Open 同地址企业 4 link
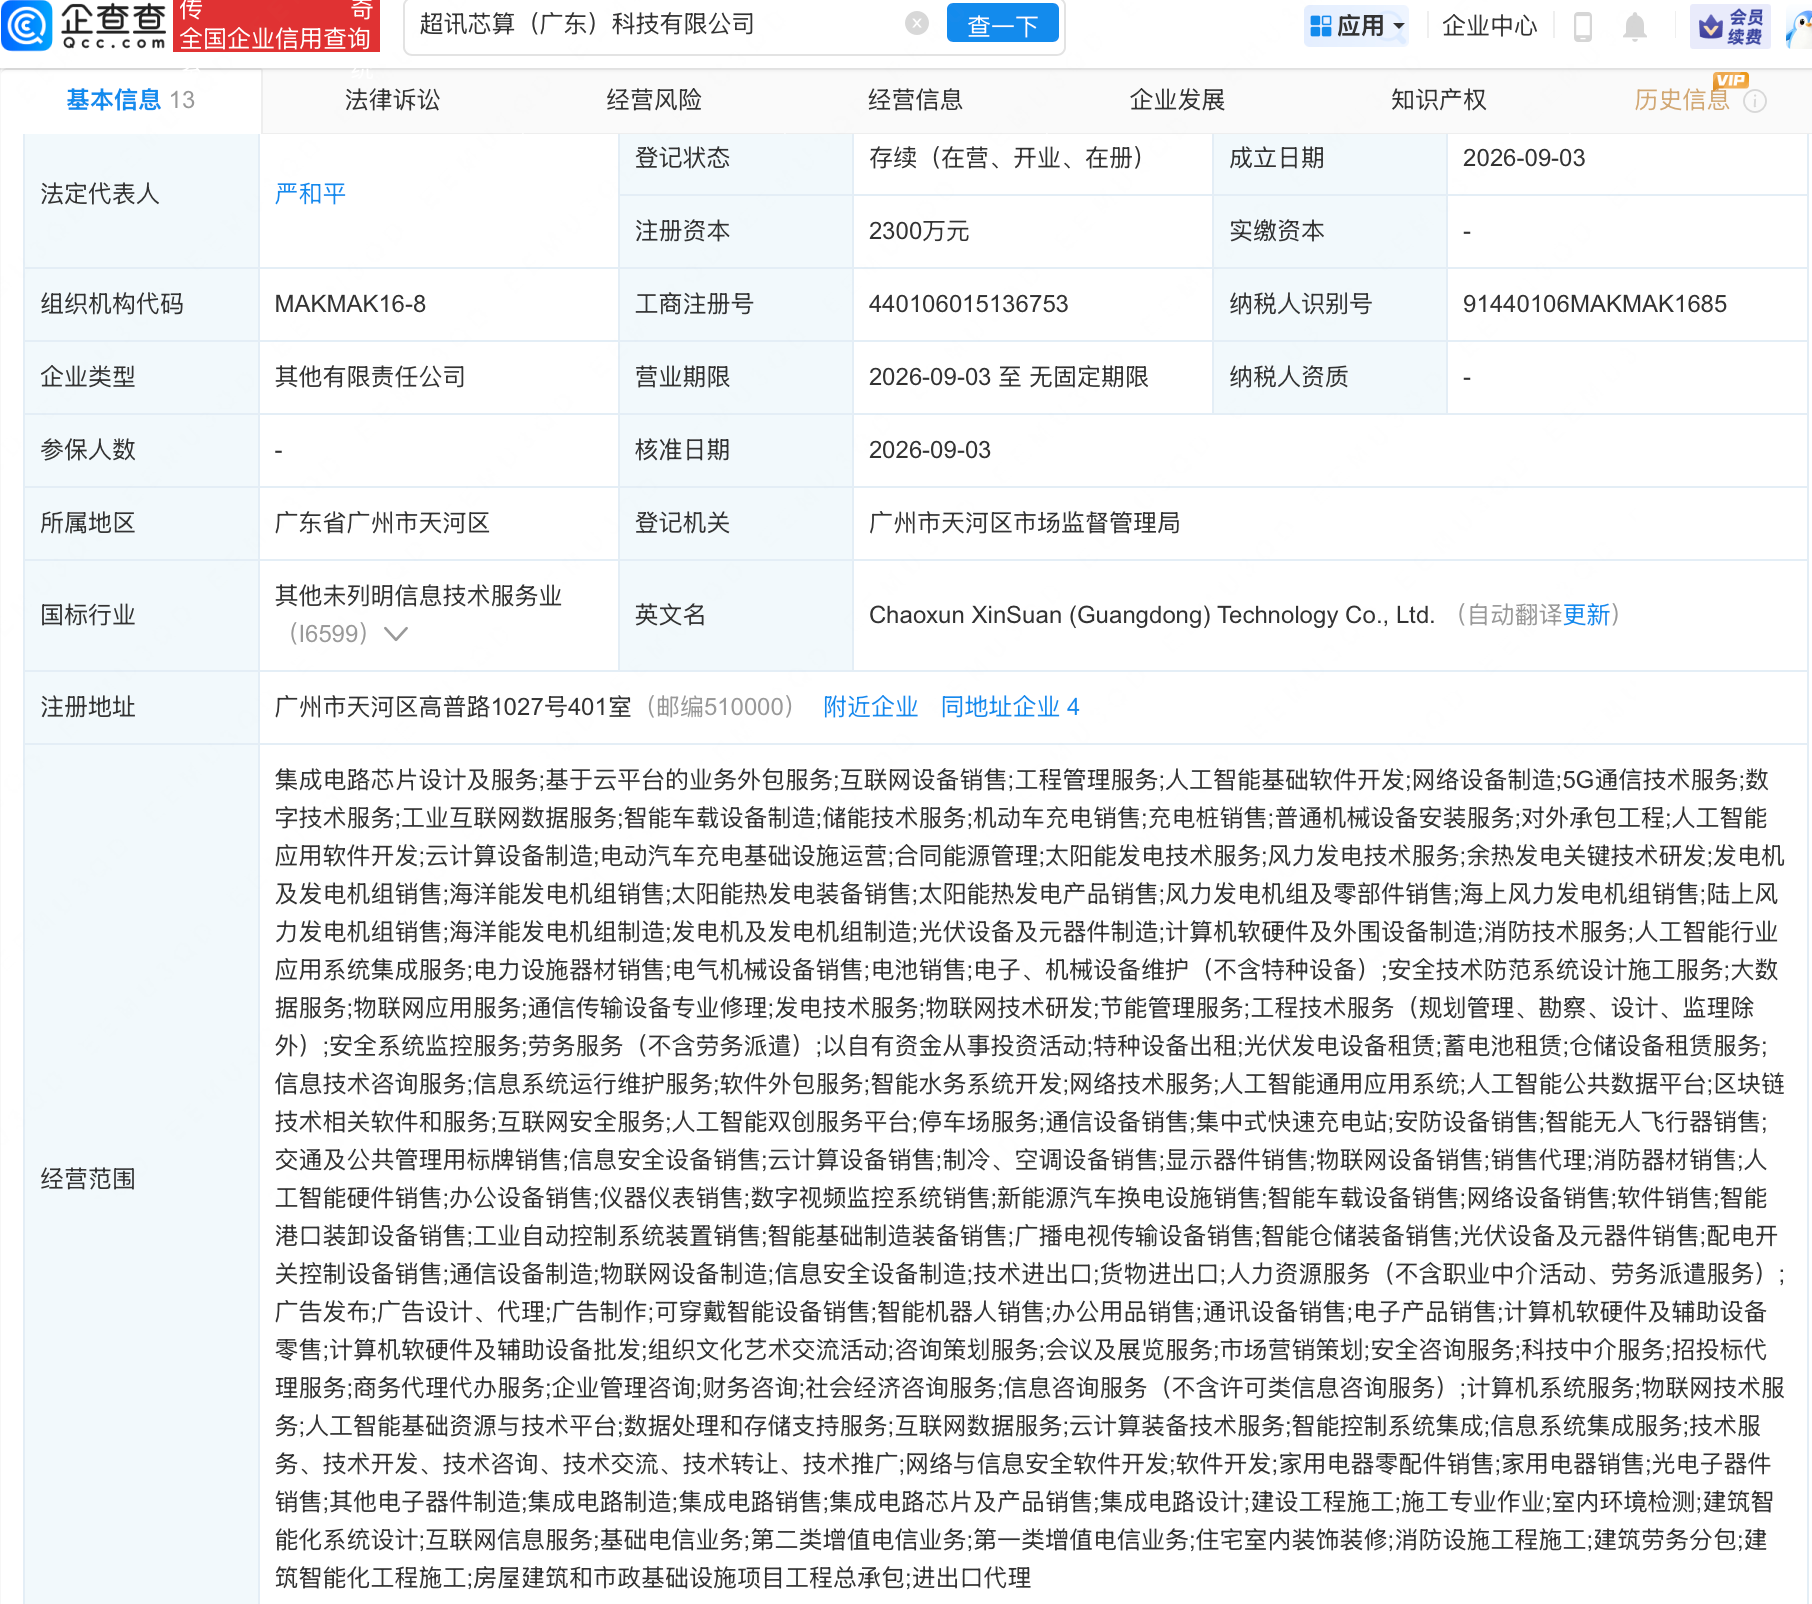Viewport: 1812px width, 1604px height. tap(1010, 707)
